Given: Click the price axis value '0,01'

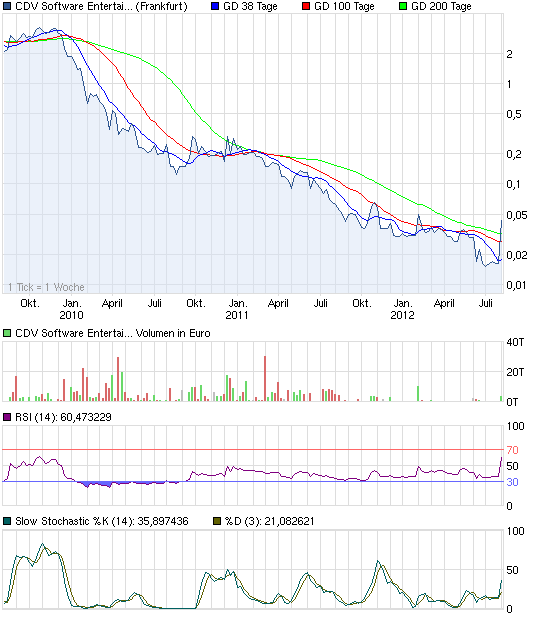Looking at the screenshot, I should point(517,285).
